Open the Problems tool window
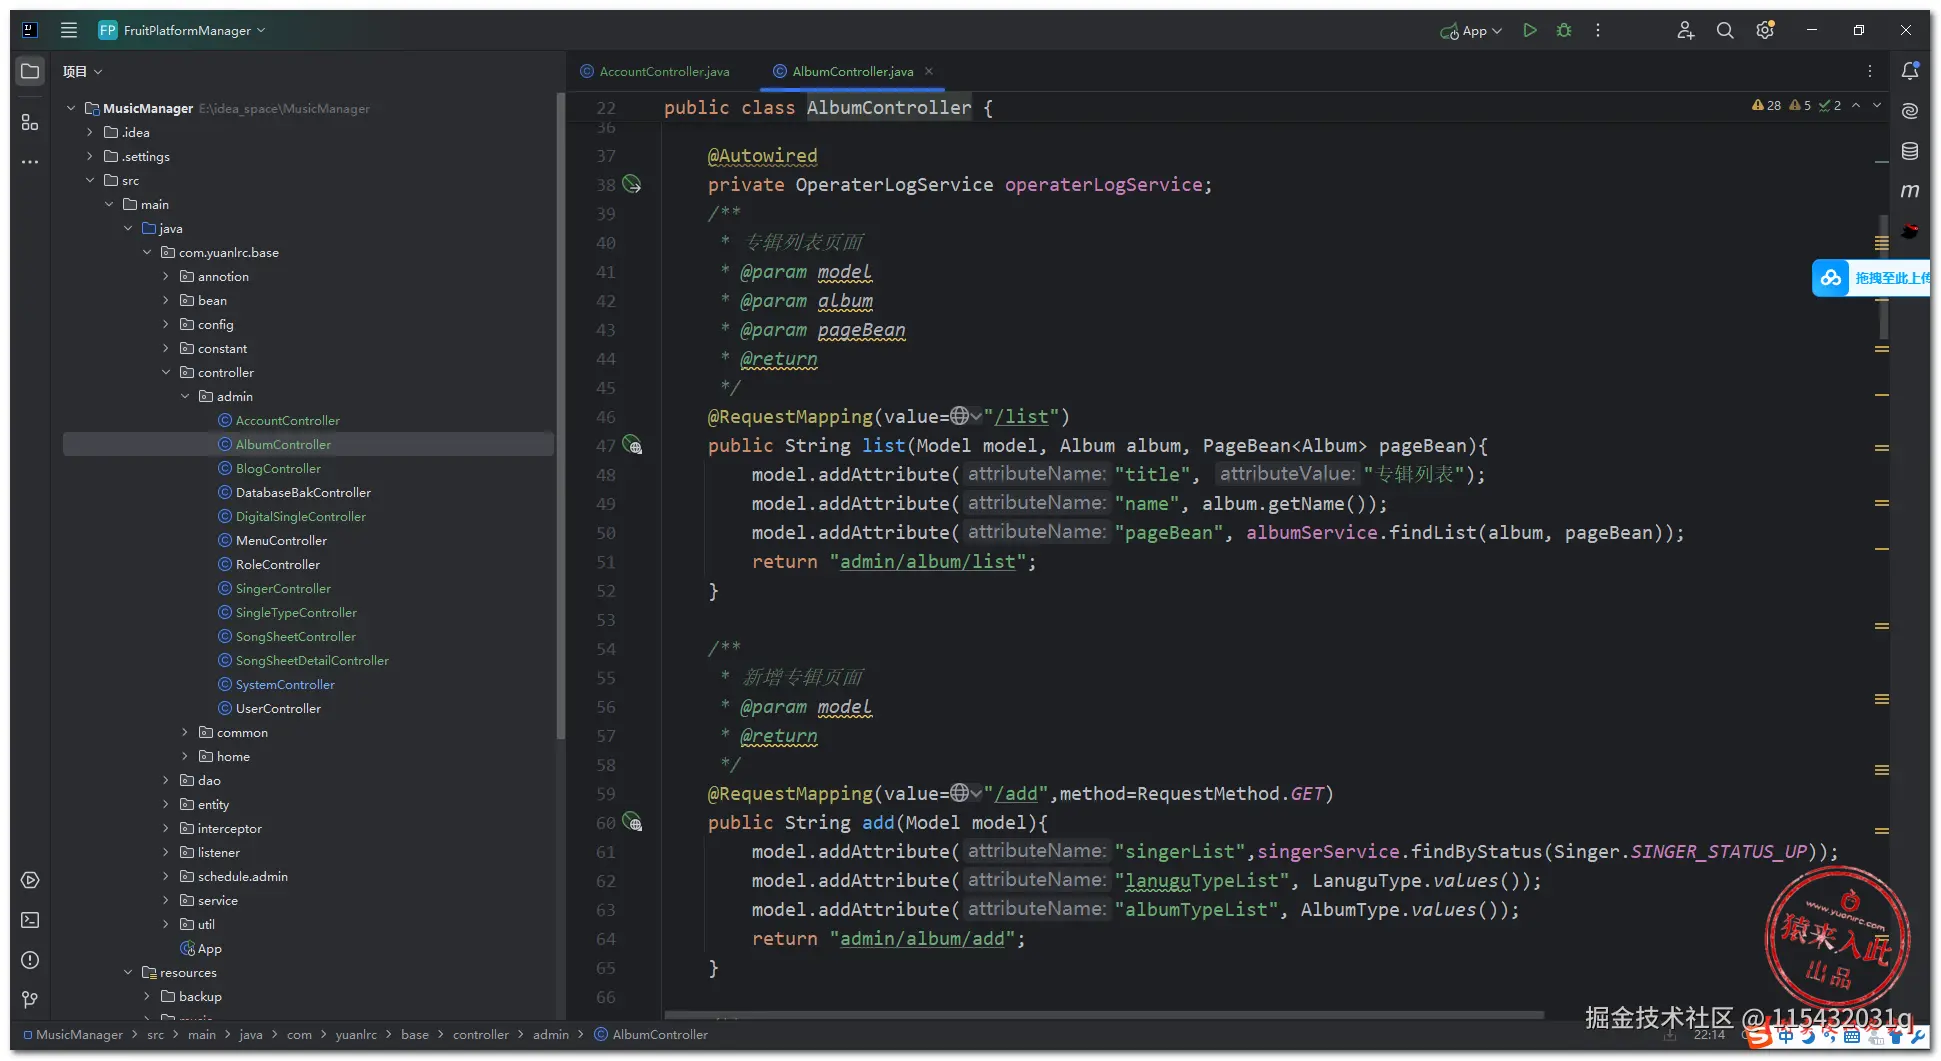The width and height of the screenshot is (1941, 1061). point(30,960)
